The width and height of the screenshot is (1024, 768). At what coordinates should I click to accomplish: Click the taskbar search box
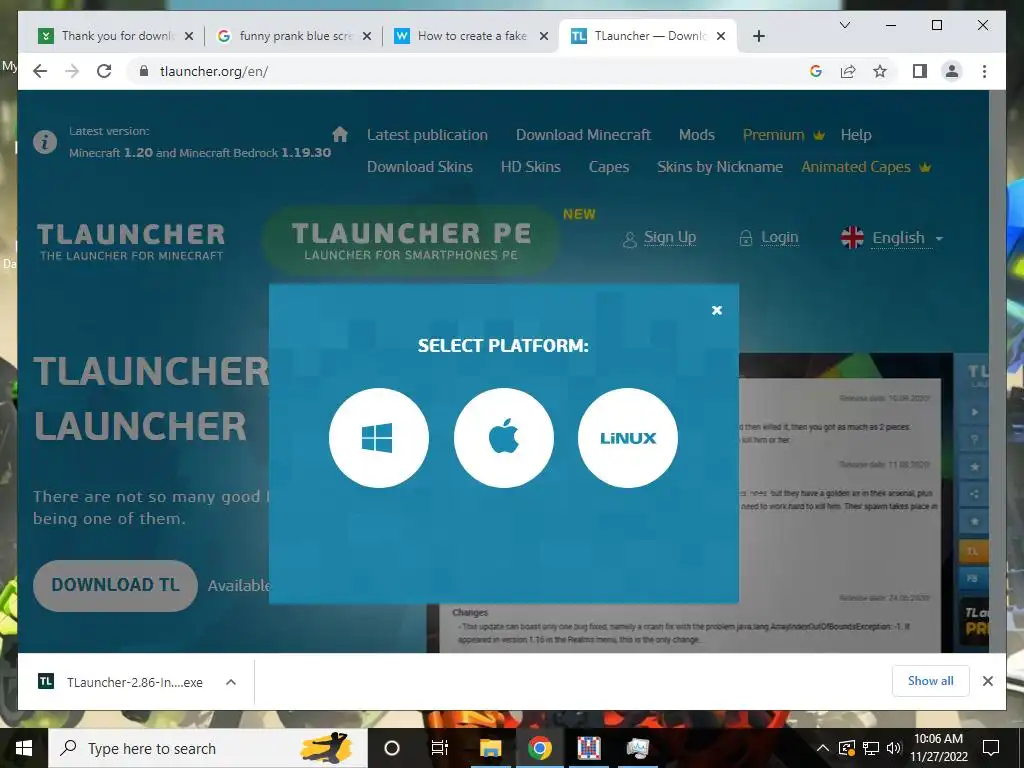click(208, 748)
